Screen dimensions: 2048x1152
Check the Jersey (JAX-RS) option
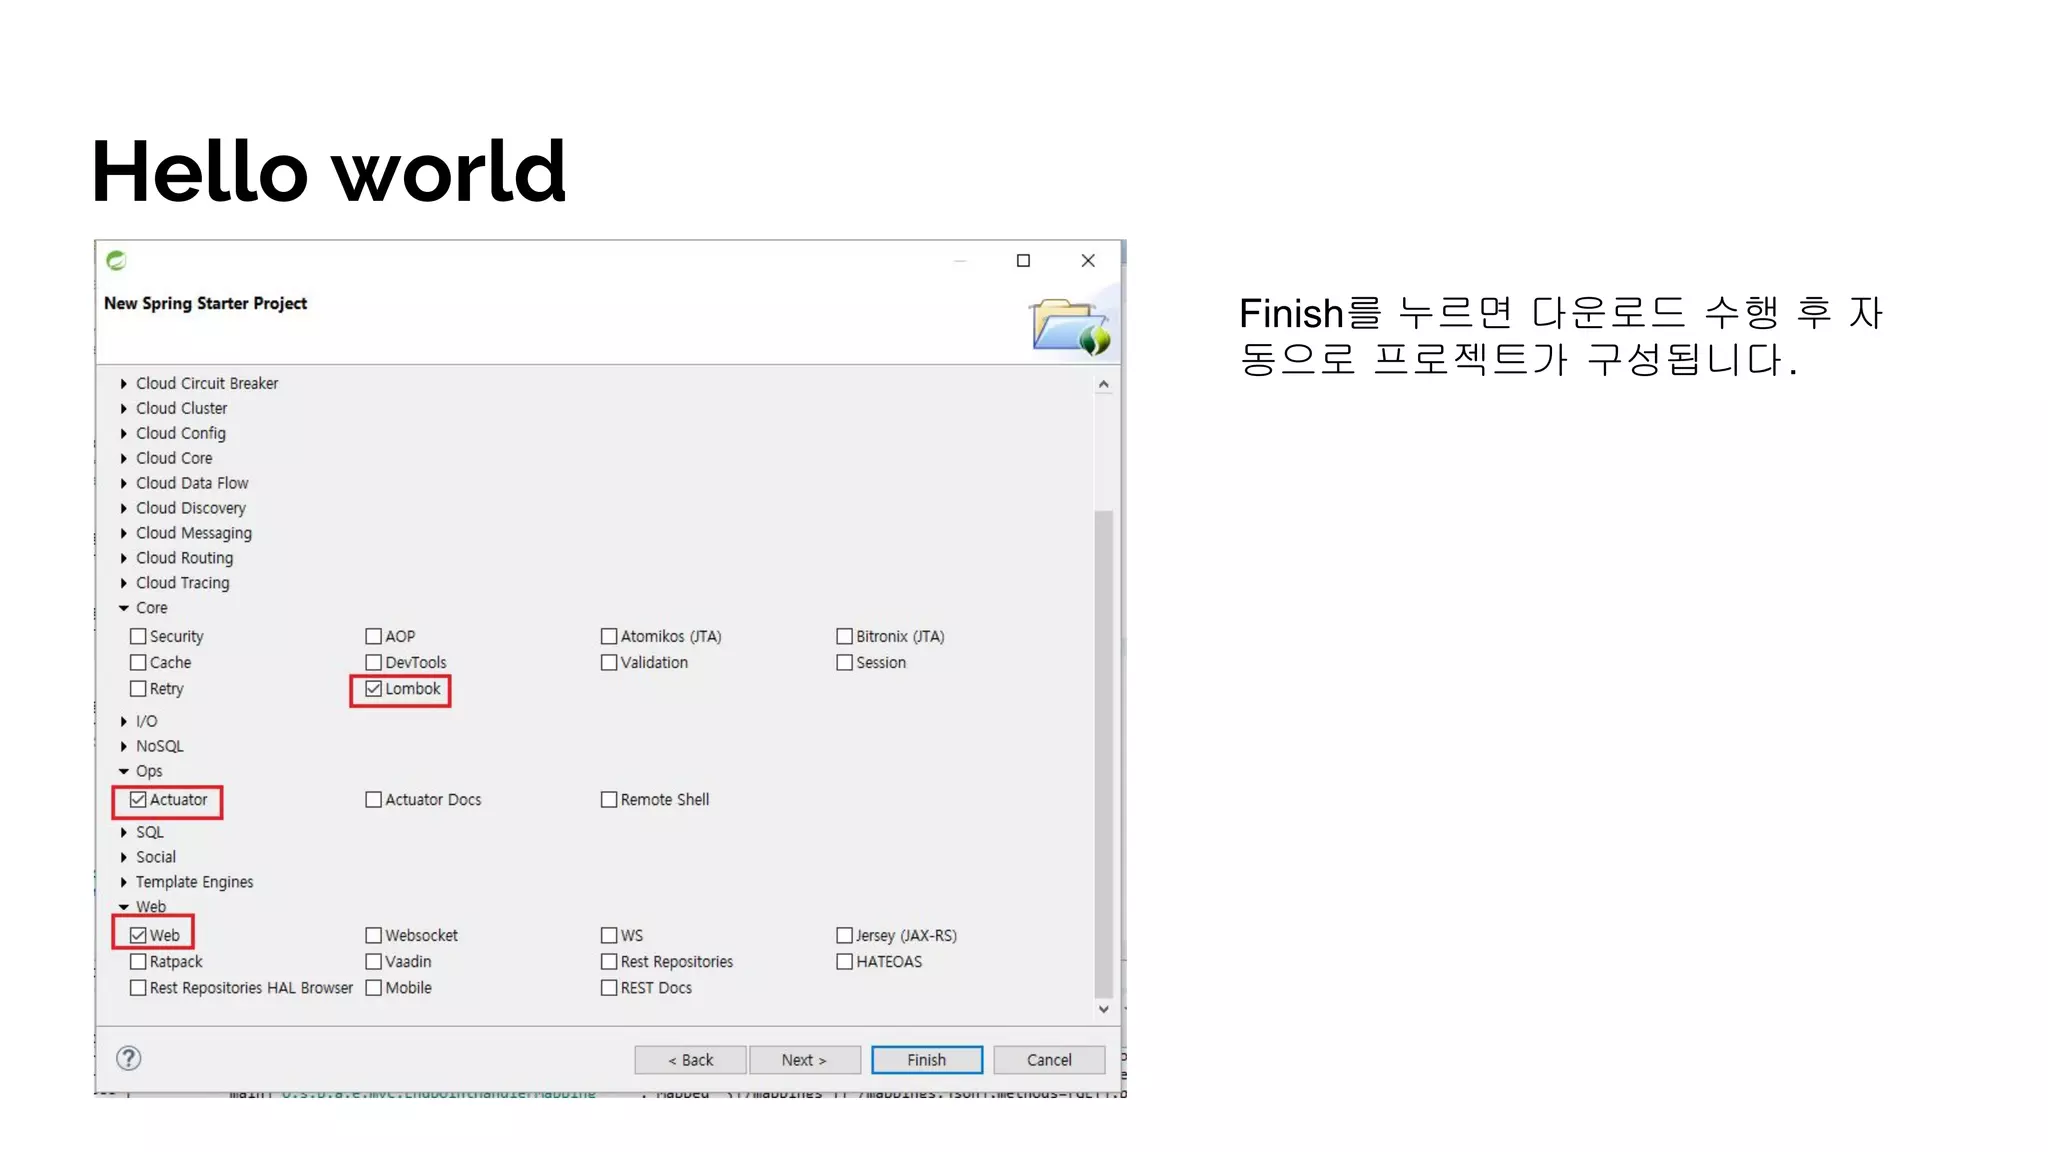pyautogui.click(x=844, y=936)
